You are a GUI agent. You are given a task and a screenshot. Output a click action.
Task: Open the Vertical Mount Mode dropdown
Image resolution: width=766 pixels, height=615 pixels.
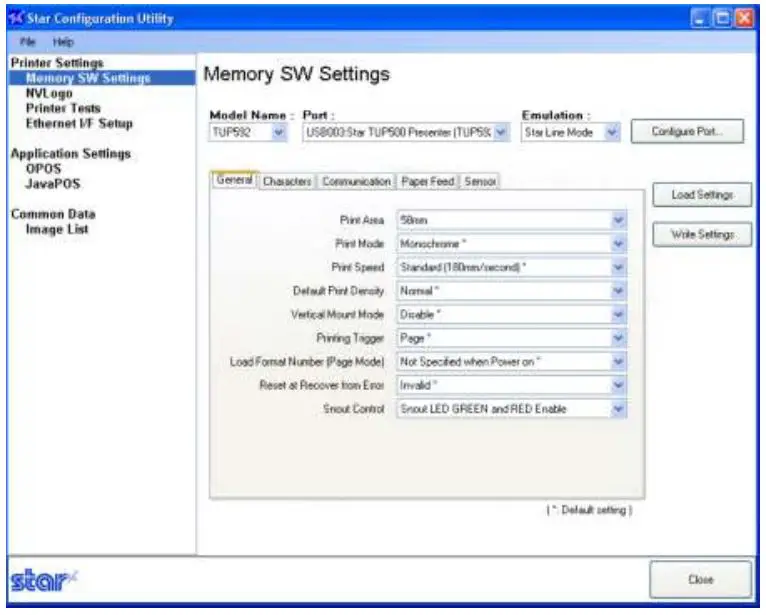(511, 315)
